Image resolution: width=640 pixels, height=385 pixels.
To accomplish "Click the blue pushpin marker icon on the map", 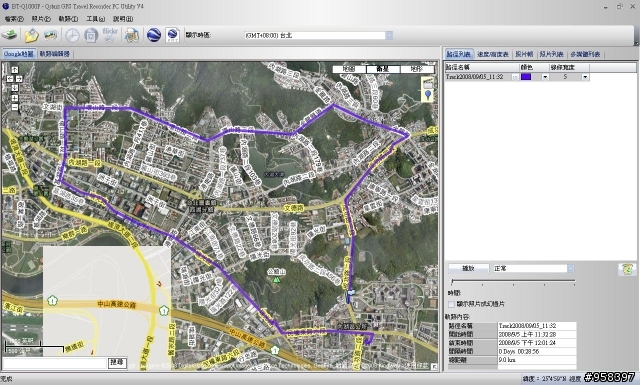I will click(427, 95).
